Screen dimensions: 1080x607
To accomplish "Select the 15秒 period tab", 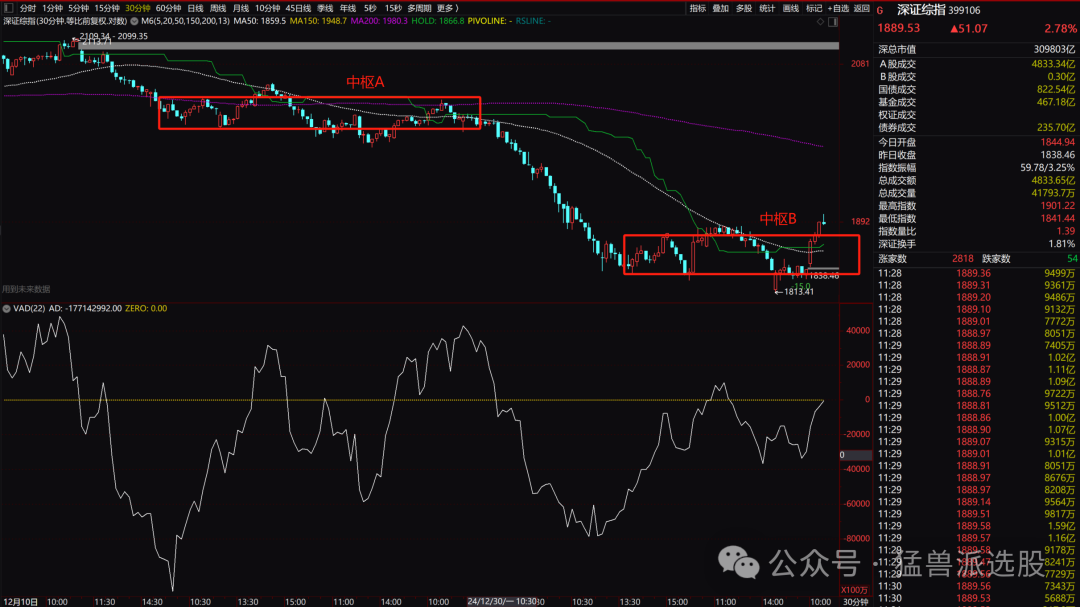I will click(x=393, y=8).
